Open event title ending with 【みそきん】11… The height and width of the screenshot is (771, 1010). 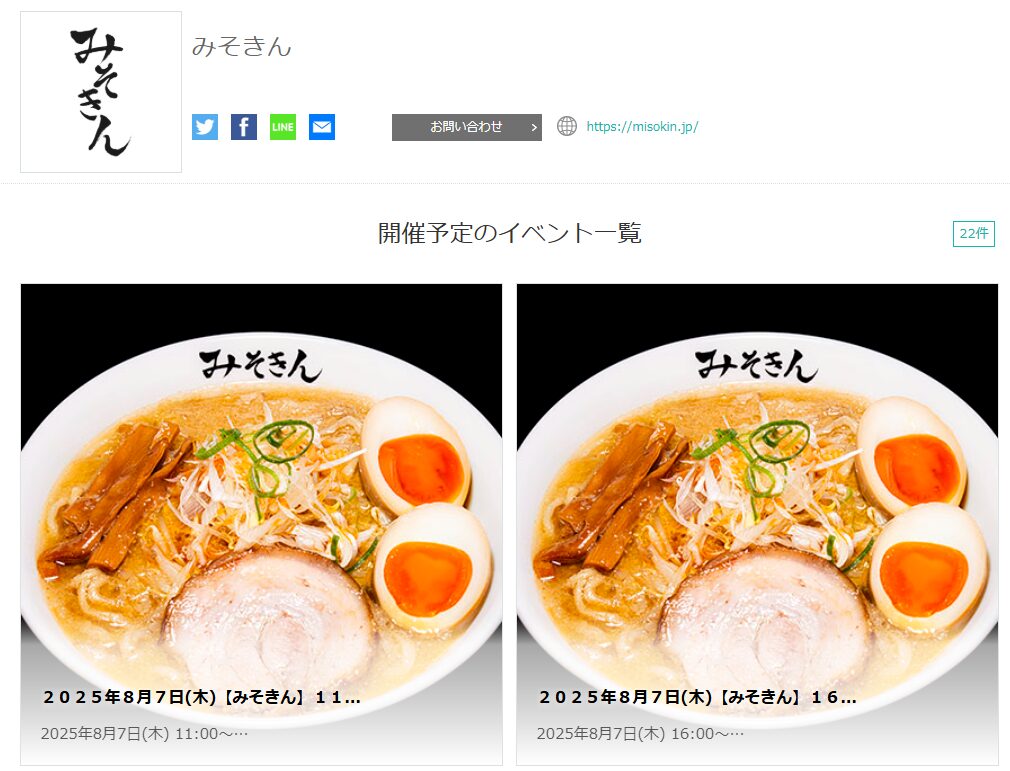(201, 697)
